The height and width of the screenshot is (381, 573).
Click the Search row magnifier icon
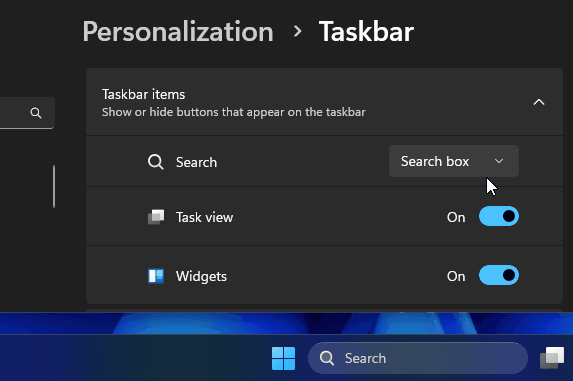coord(156,161)
